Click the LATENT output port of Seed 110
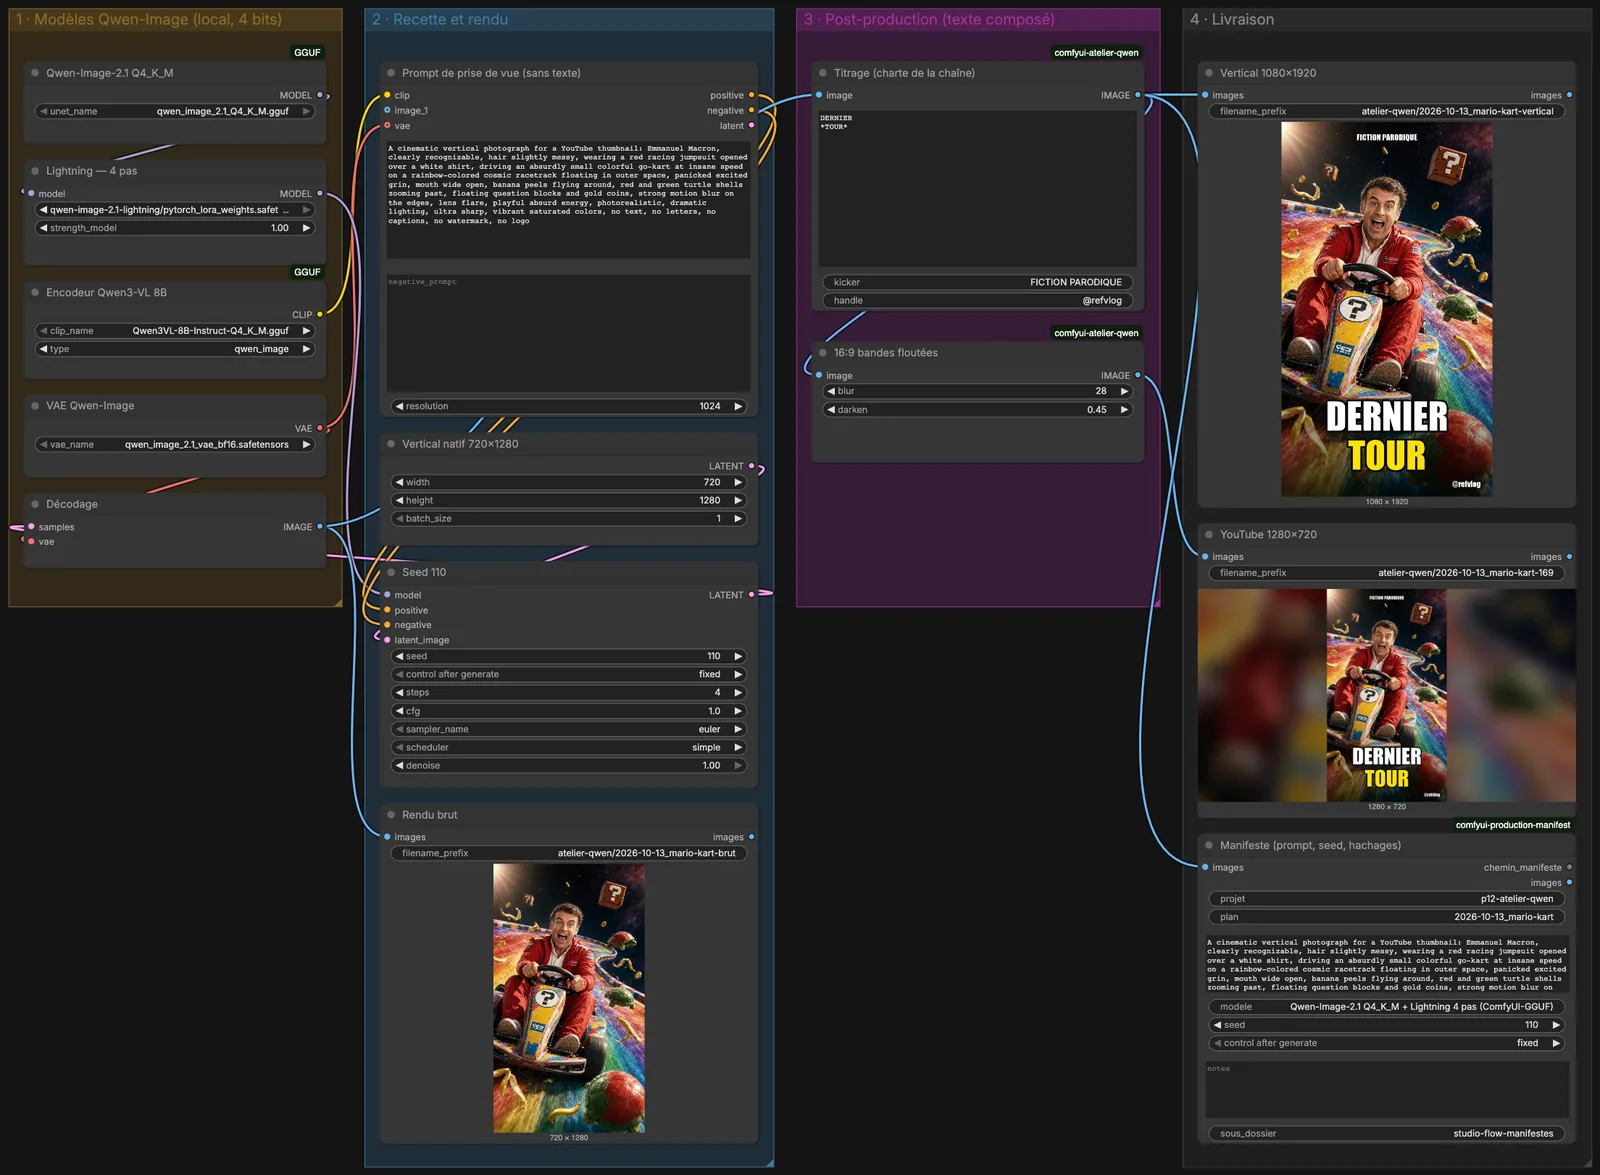The image size is (1600, 1175). point(751,595)
